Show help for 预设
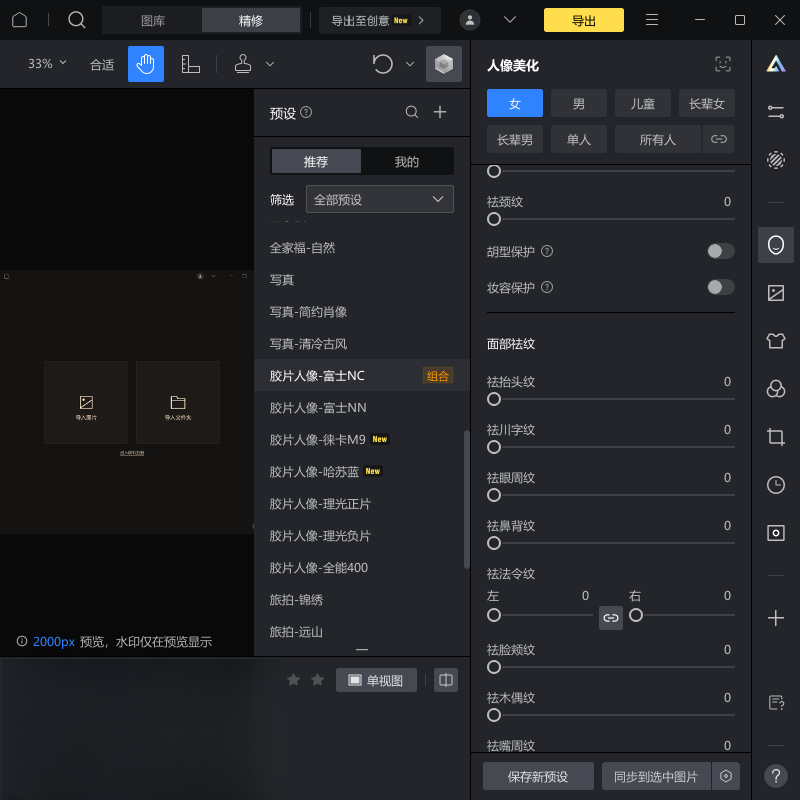Viewport: 800px width, 800px height. [x=306, y=112]
